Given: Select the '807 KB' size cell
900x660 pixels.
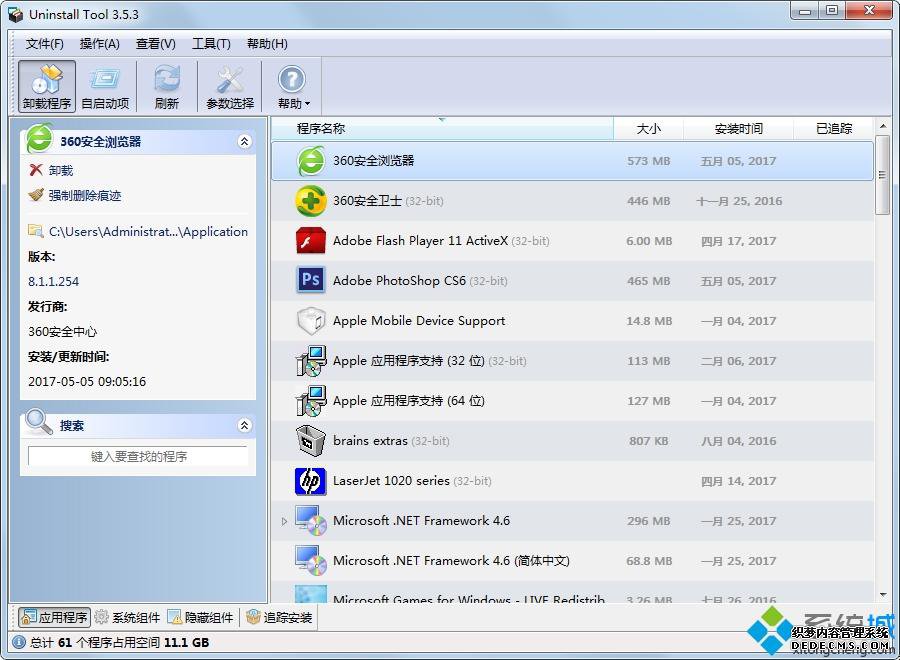Looking at the screenshot, I should pyautogui.click(x=649, y=441).
